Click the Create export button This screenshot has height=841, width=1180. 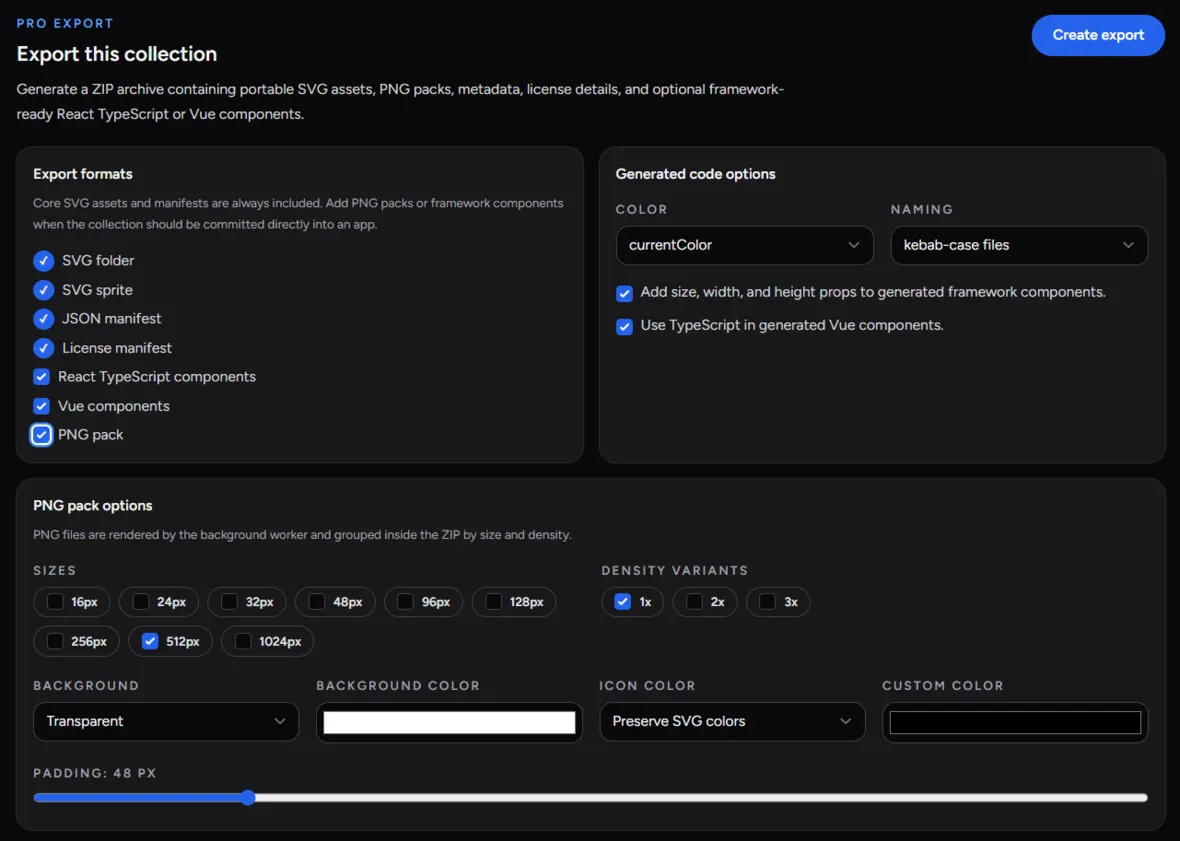pyautogui.click(x=1097, y=35)
